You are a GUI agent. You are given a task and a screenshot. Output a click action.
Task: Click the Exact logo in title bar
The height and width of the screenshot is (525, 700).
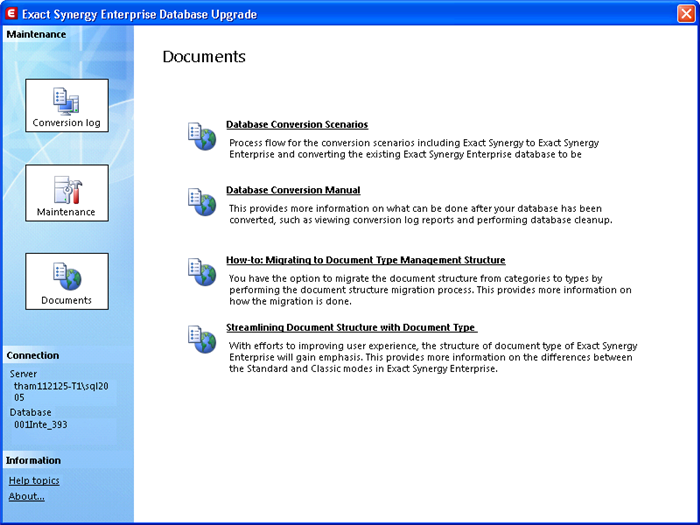tap(11, 13)
